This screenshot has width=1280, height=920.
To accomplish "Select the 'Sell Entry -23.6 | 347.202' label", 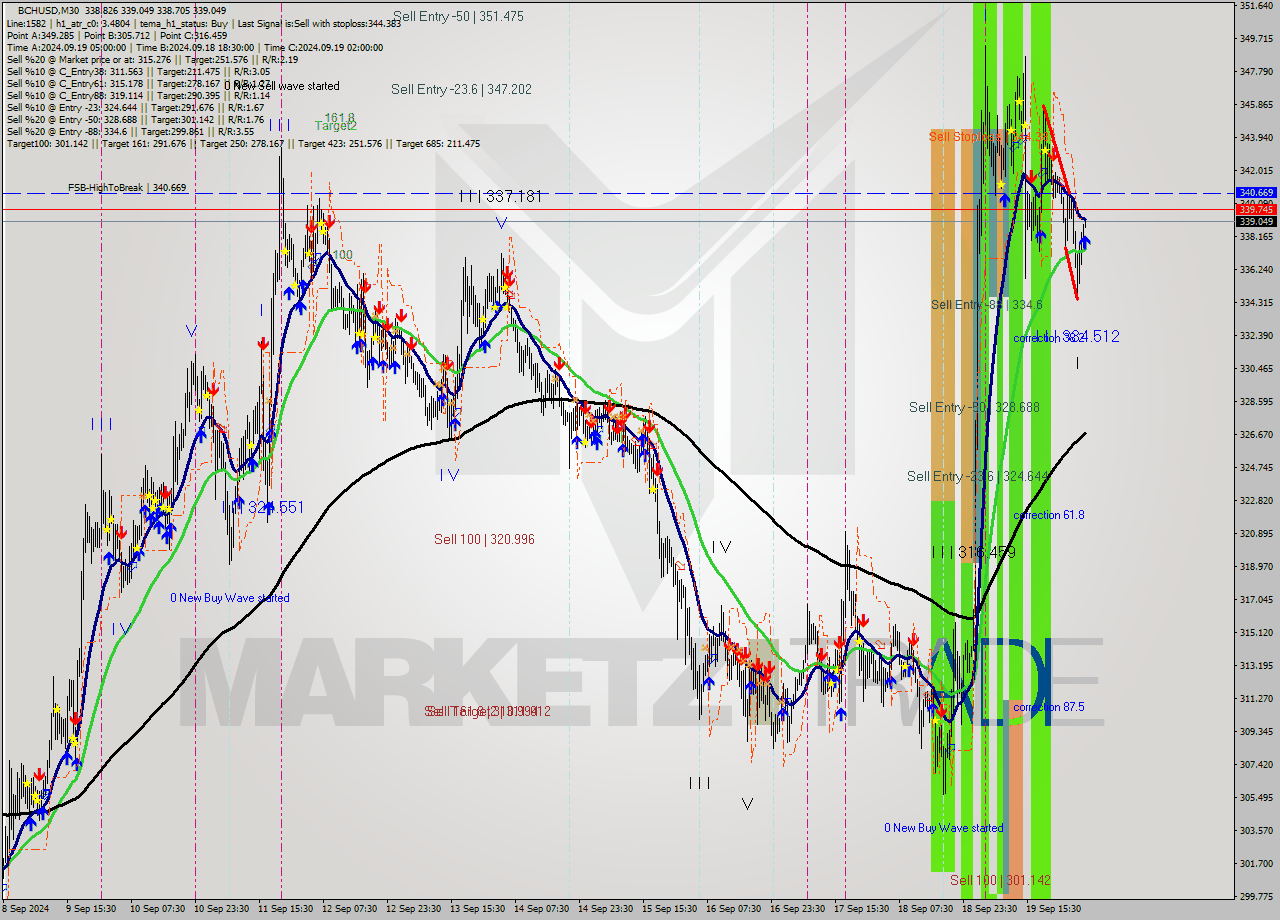I will point(461,89).
